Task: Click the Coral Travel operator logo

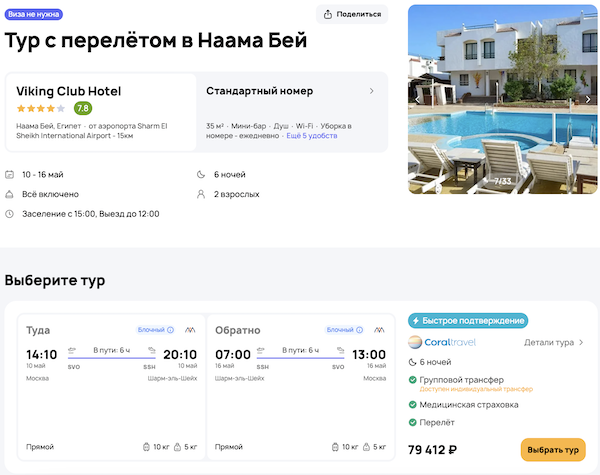Action: click(441, 342)
